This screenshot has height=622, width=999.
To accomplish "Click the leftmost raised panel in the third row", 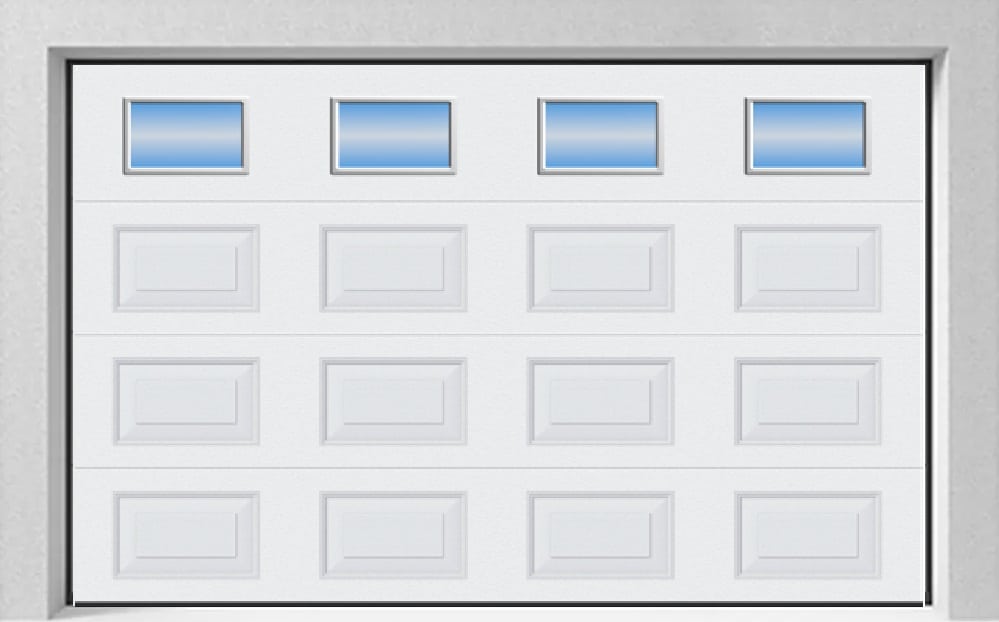I will point(186,401).
